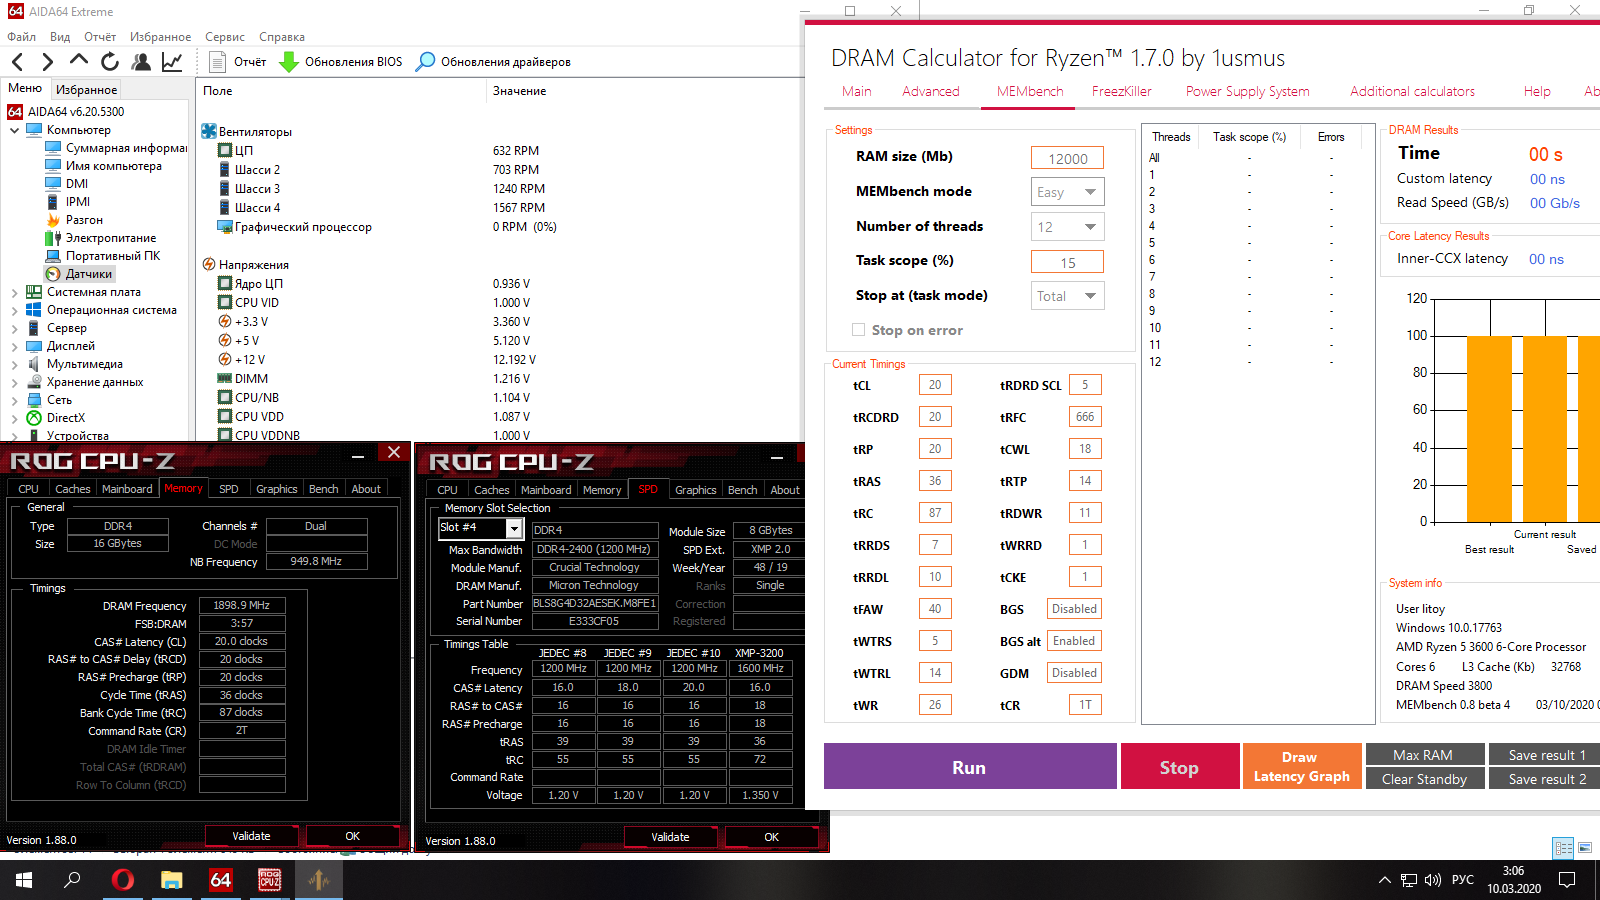The width and height of the screenshot is (1600, 900).
Task: Click the Task scope (%) input field
Action: pos(1068,262)
